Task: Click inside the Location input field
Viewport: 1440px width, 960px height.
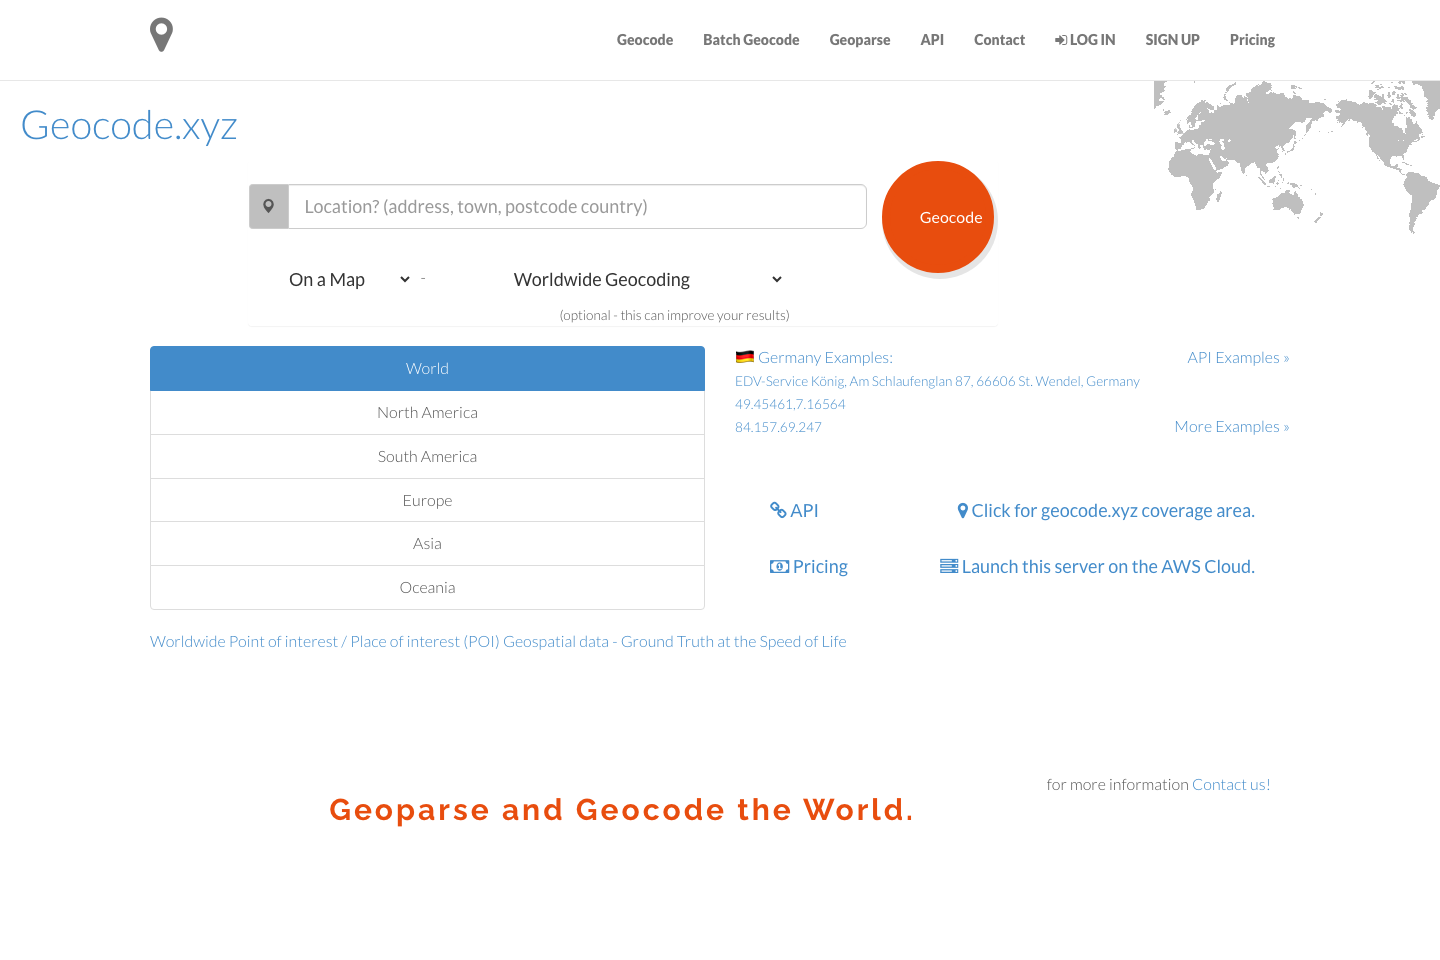Action: 577,206
